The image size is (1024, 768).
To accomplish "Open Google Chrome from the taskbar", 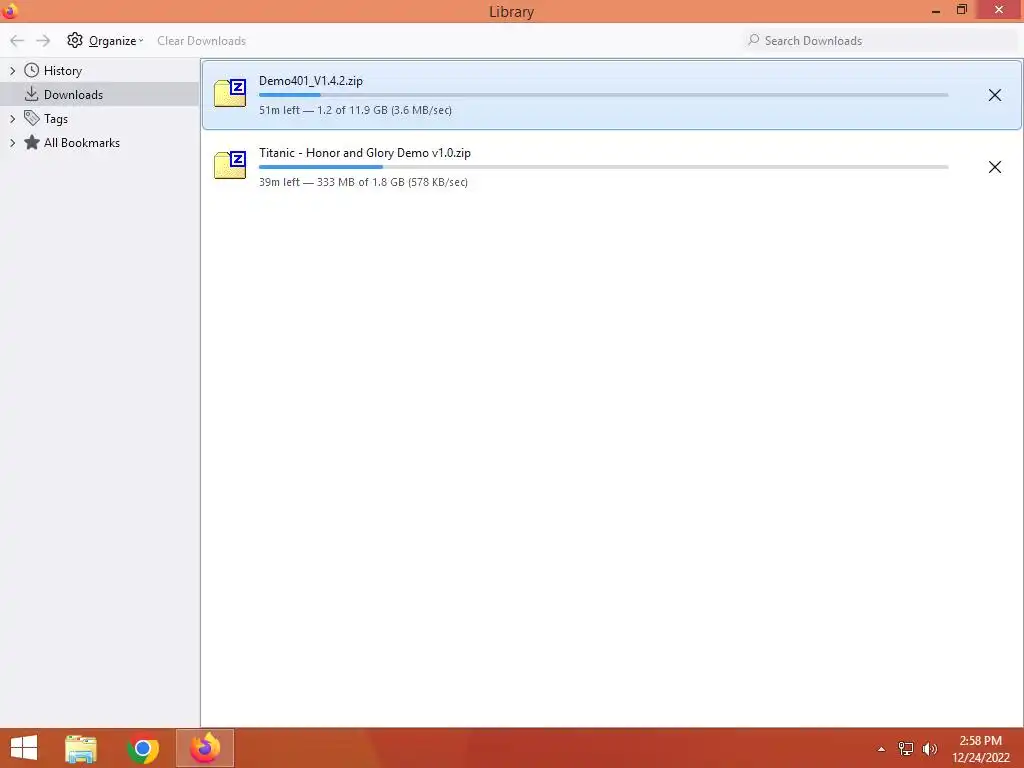I will coord(143,748).
